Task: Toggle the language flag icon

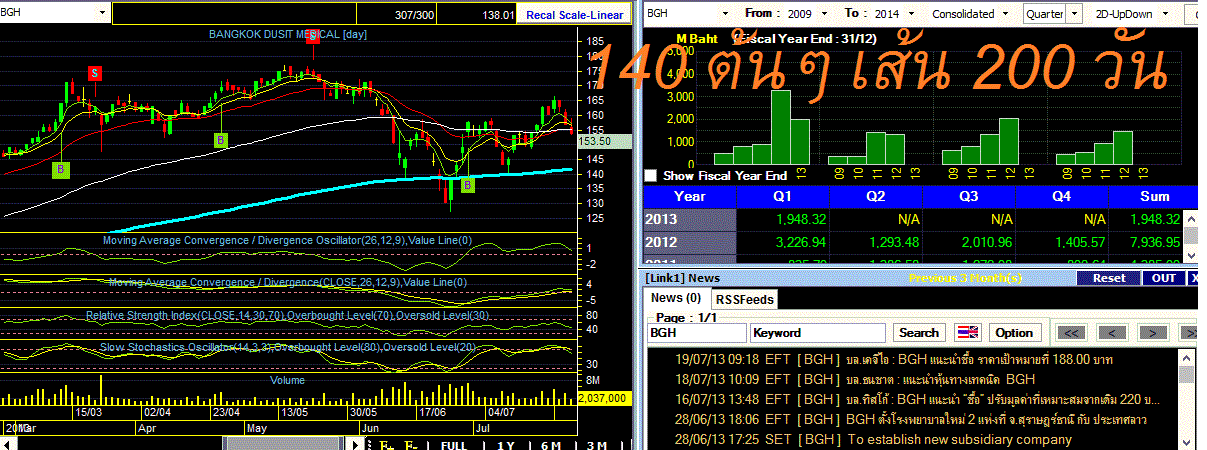Action: coord(968,333)
